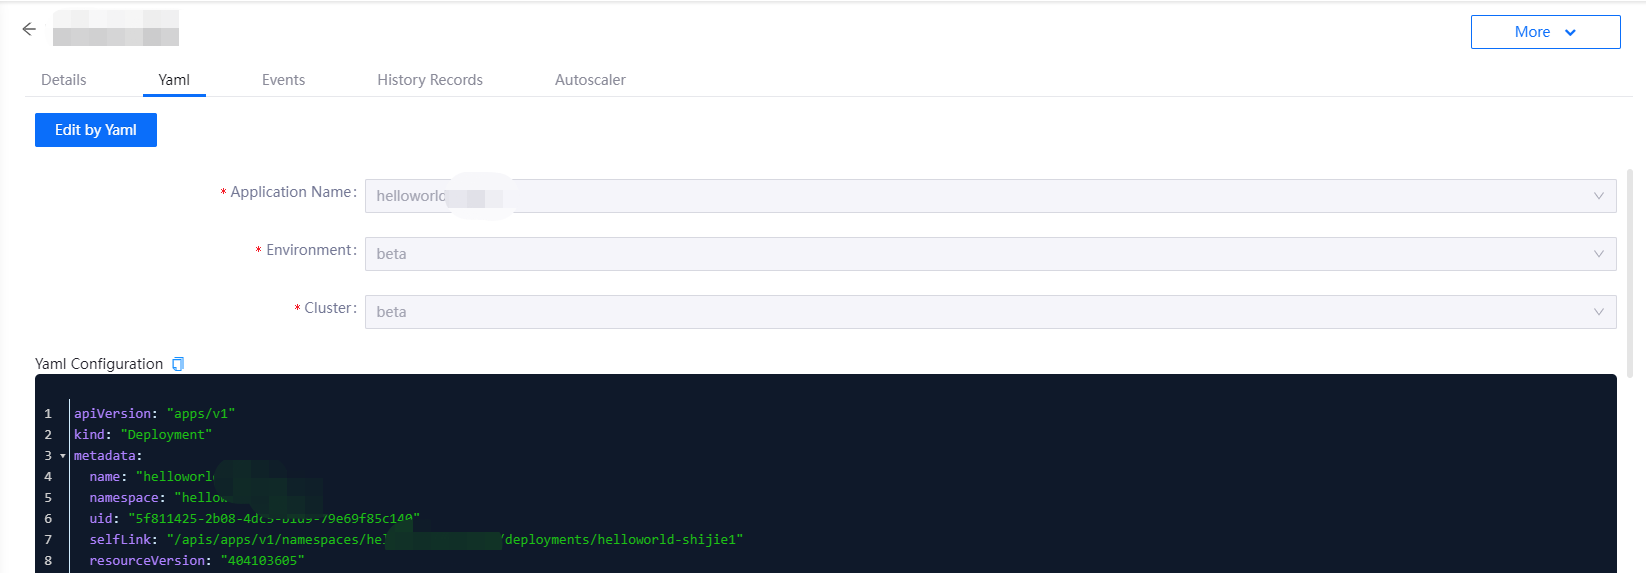The image size is (1646, 573).
Task: Select the Yaml tab
Action: point(174,80)
